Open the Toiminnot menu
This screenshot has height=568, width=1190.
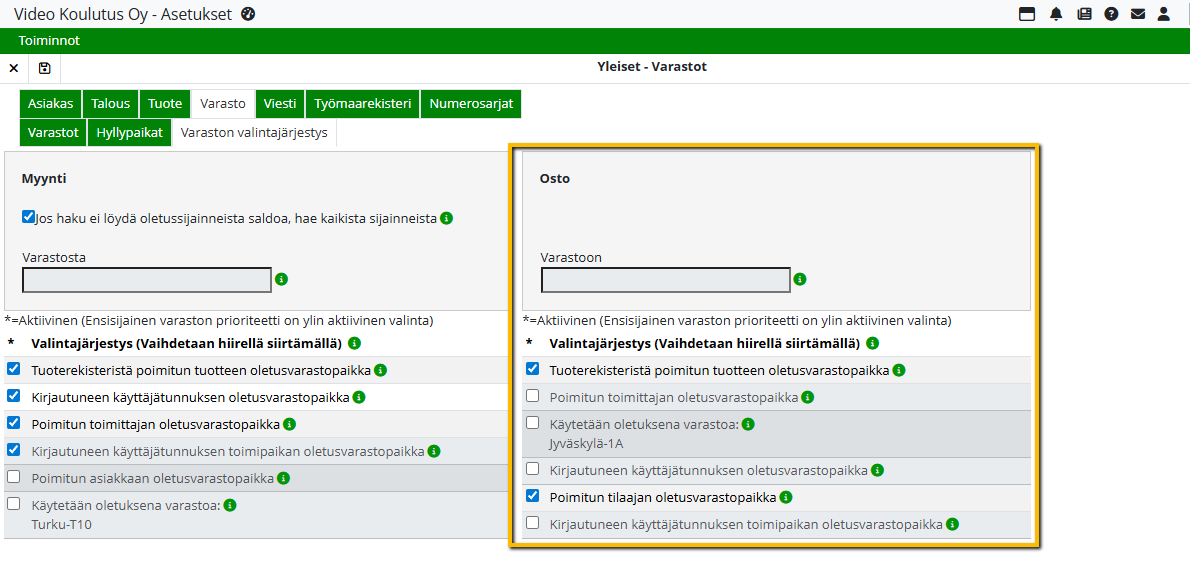[49, 41]
